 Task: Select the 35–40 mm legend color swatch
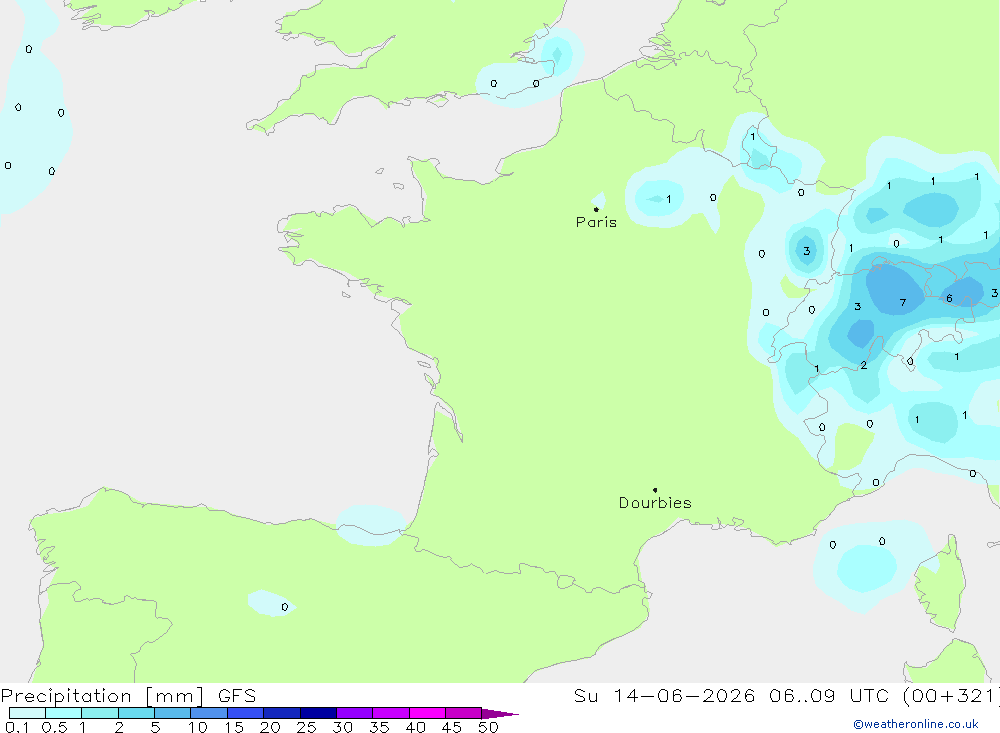[x=391, y=713]
